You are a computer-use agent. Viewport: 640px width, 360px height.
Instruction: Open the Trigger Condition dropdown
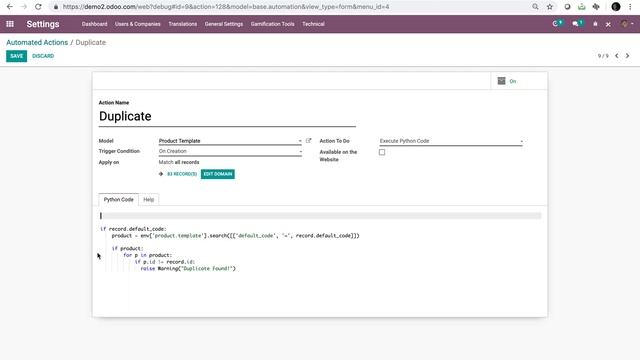[230, 151]
